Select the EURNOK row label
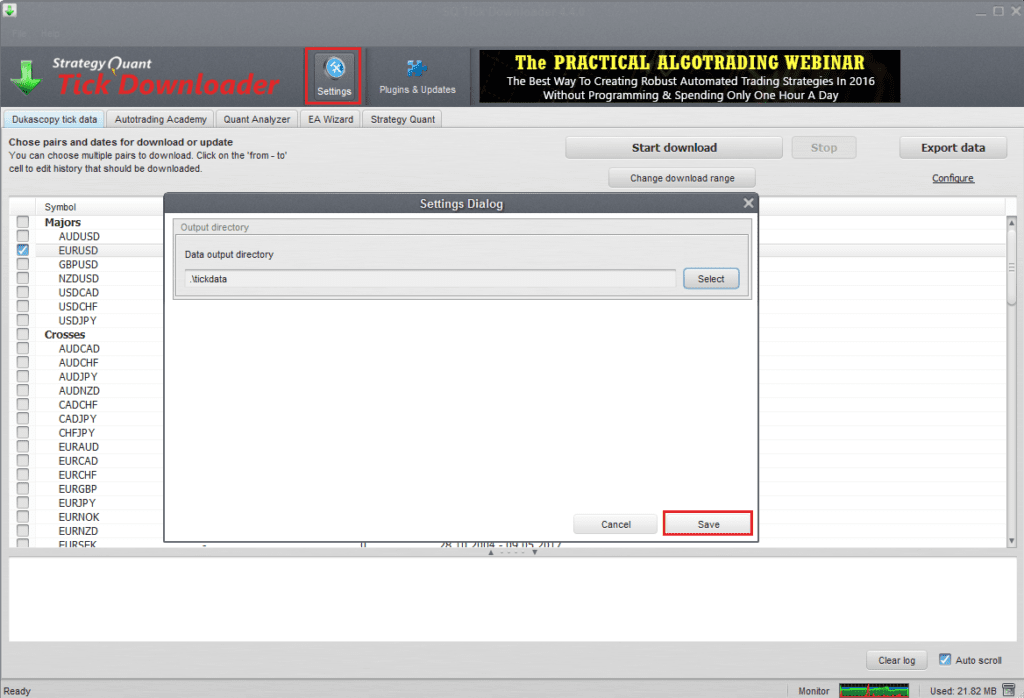 pos(79,516)
